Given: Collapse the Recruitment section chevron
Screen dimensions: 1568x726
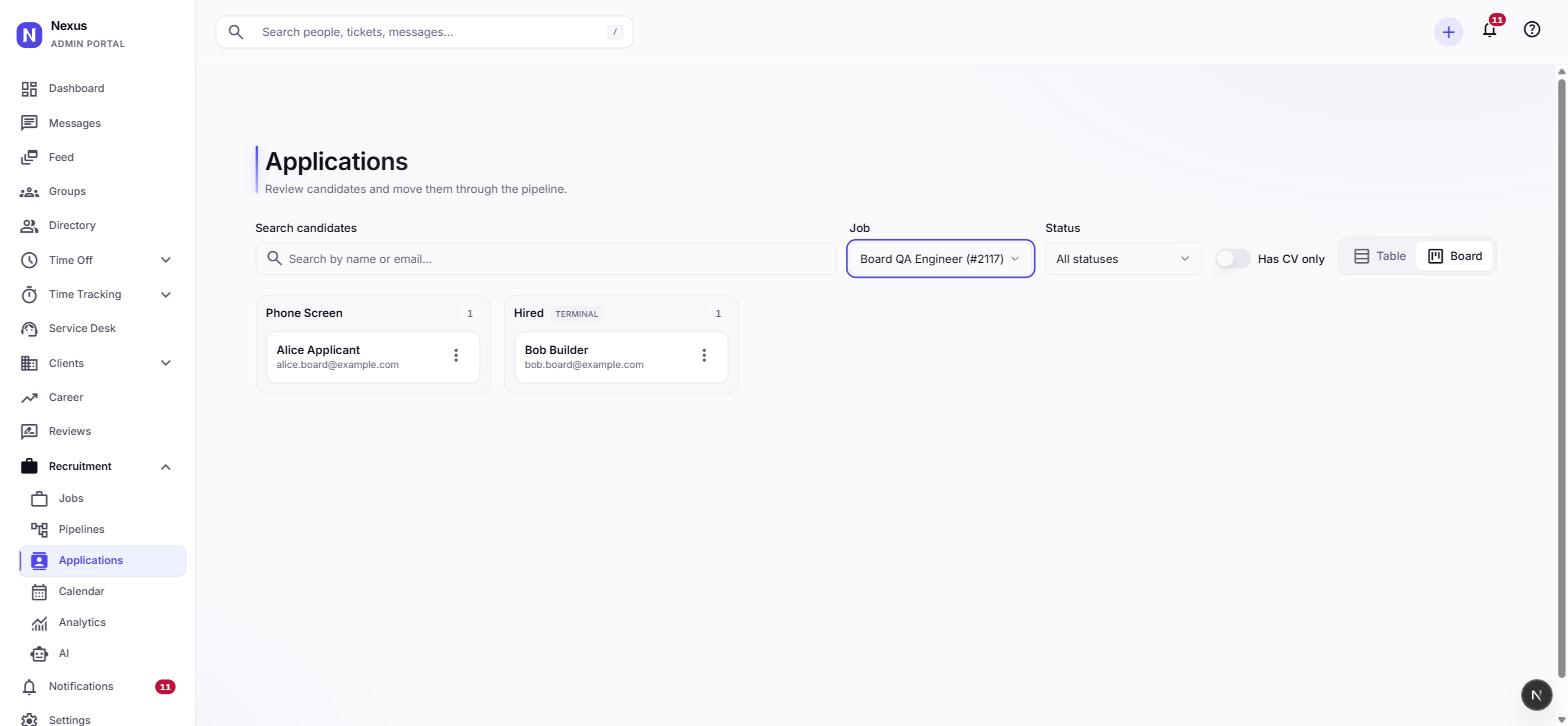Looking at the screenshot, I should click(x=166, y=466).
